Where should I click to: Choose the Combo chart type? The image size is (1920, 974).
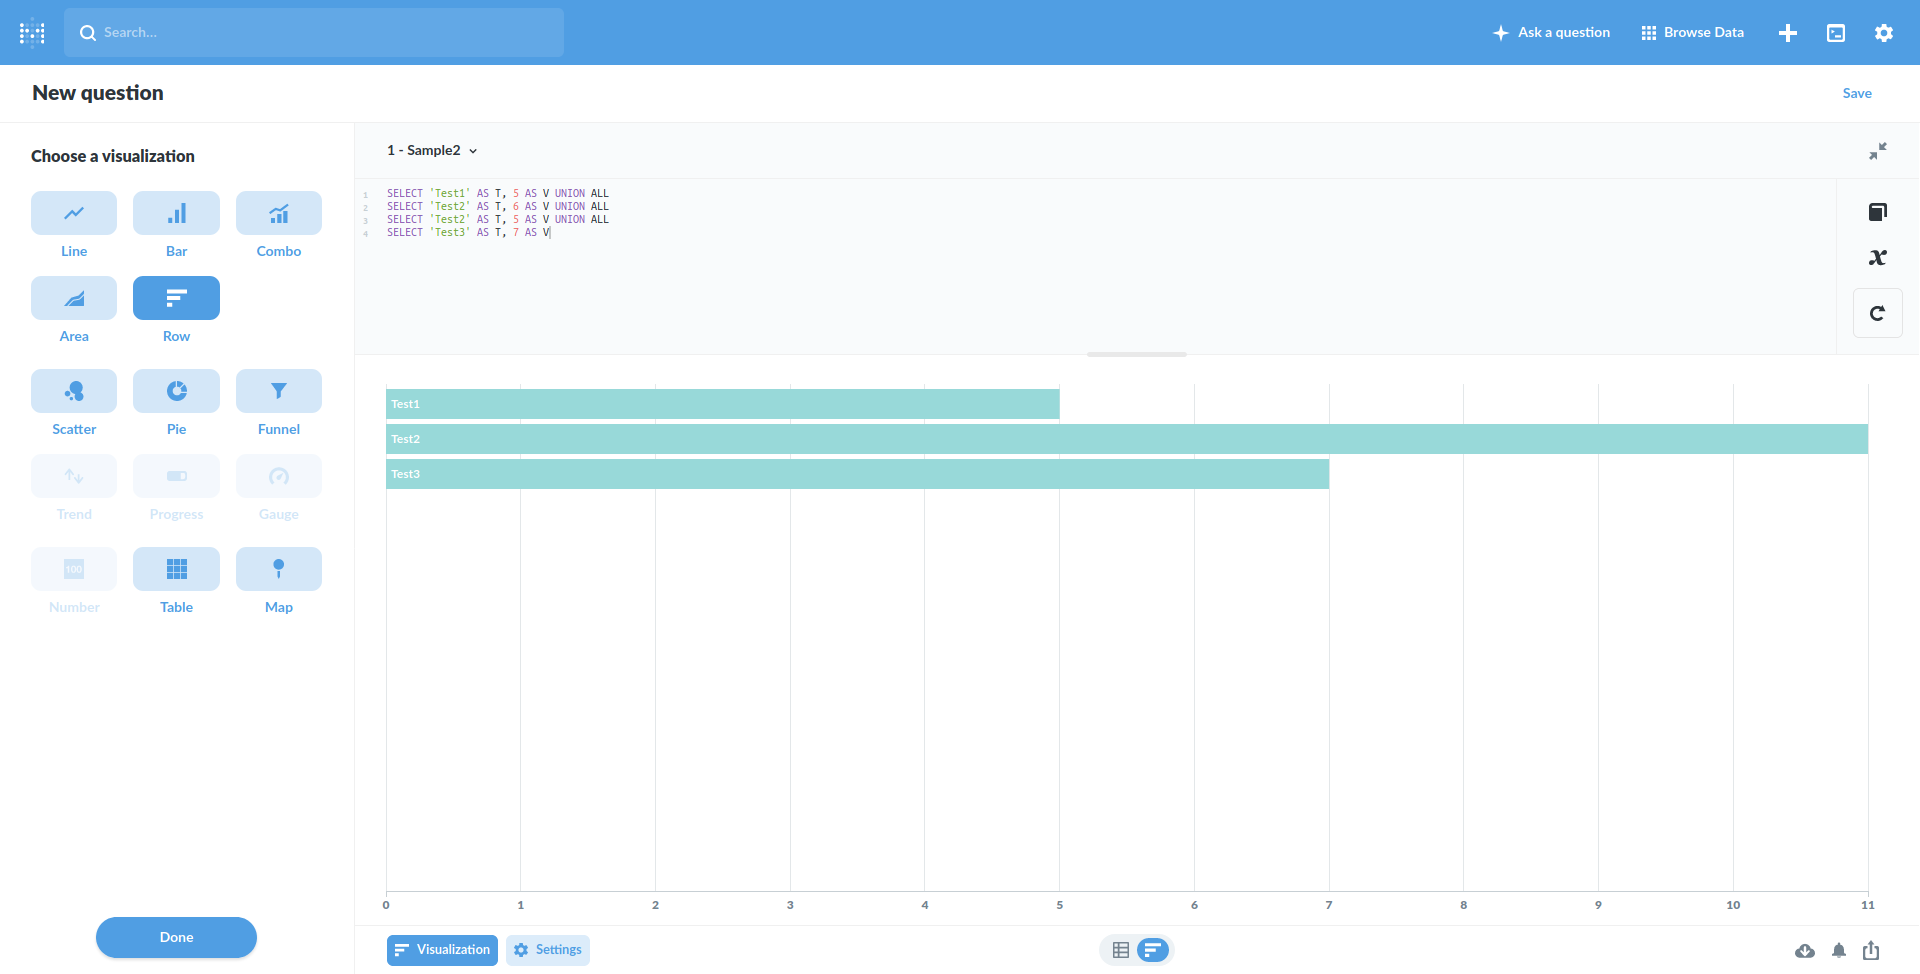click(x=278, y=213)
